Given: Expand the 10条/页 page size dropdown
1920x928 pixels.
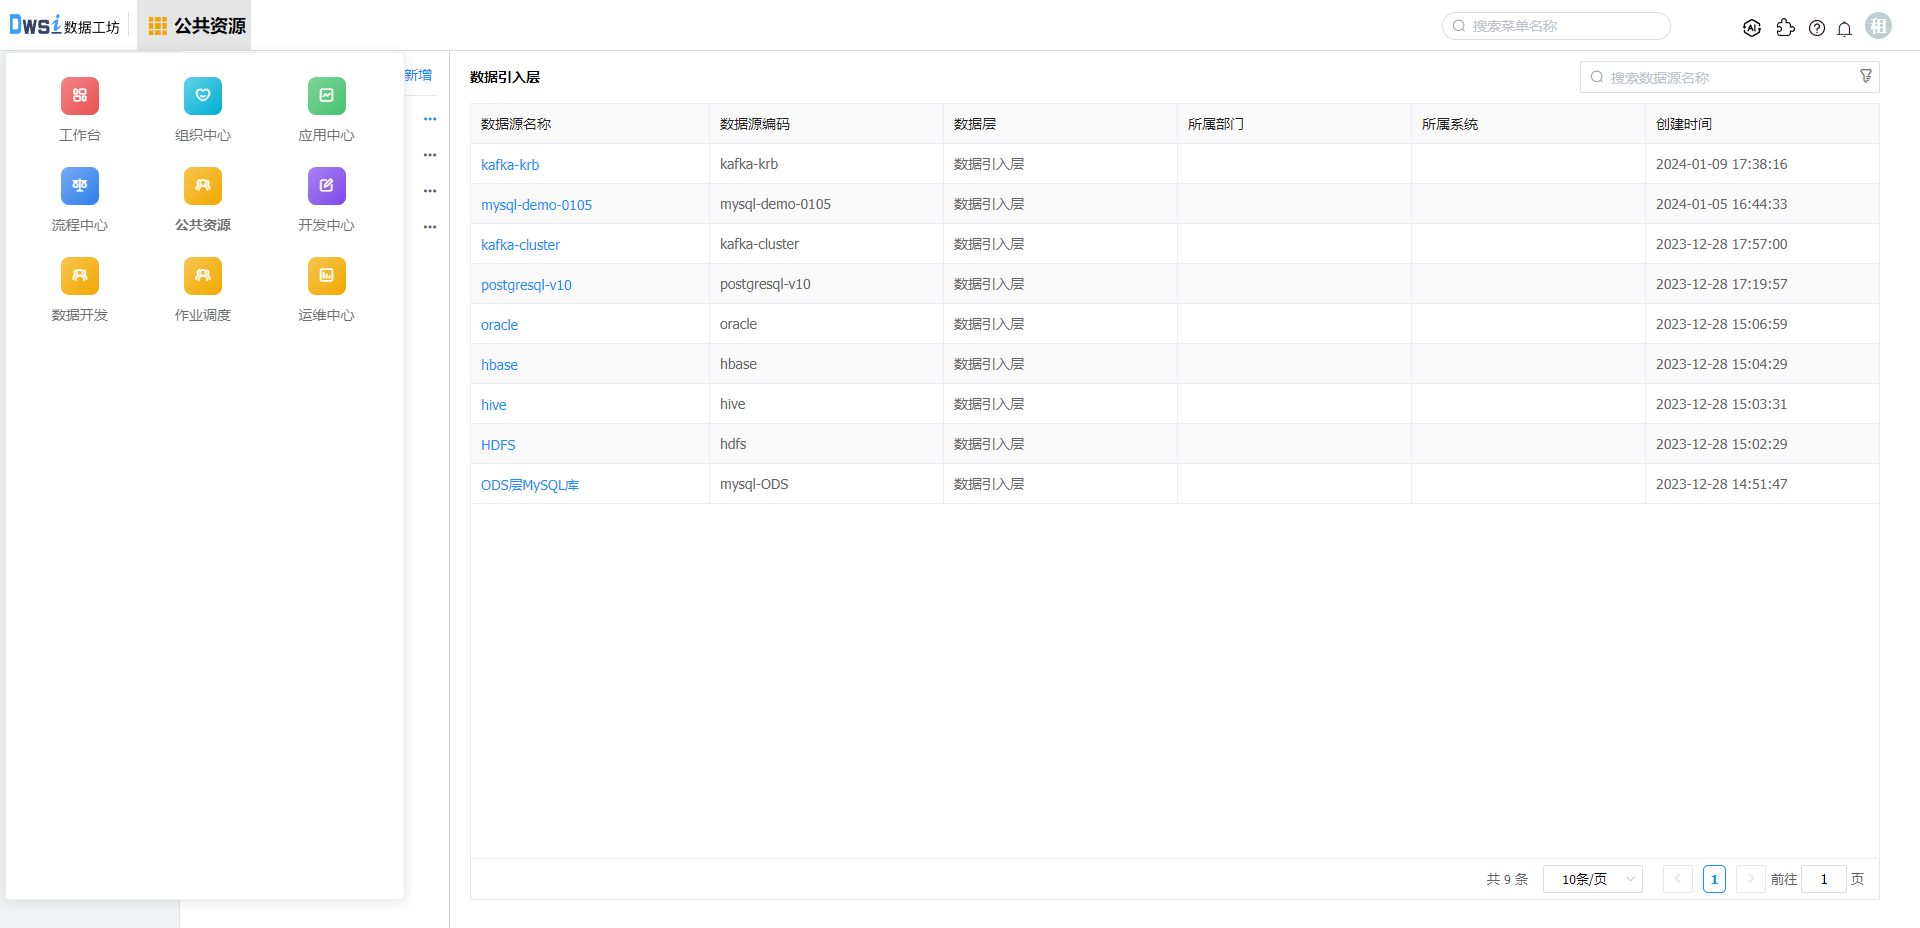Looking at the screenshot, I should point(1592,879).
